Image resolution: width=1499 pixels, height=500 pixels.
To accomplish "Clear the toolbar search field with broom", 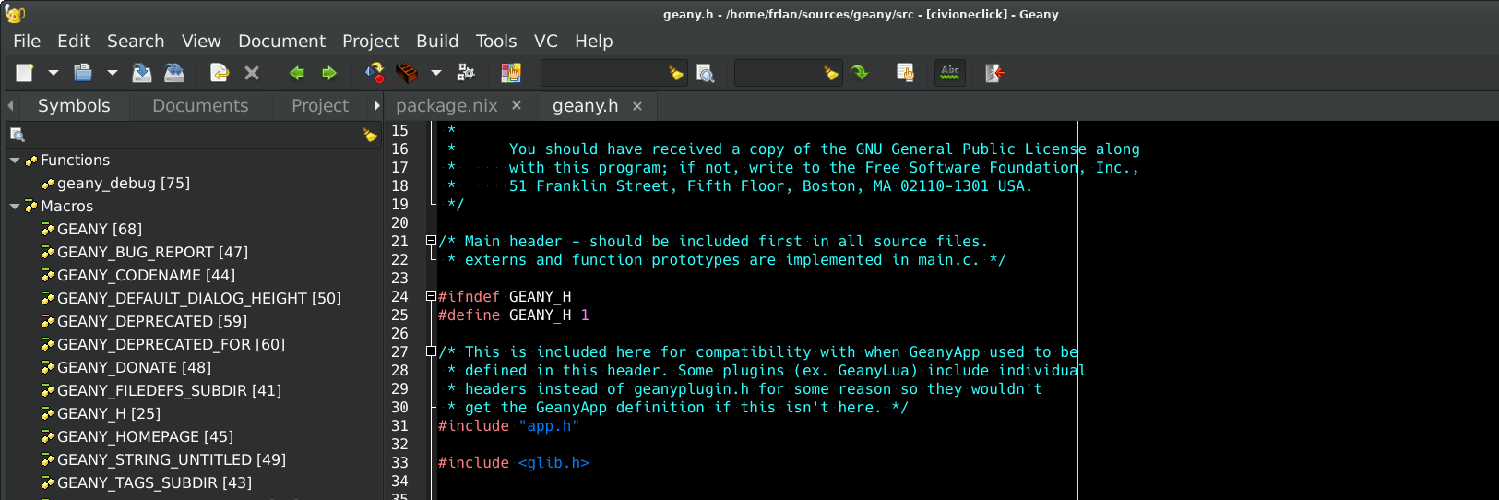I will click(x=677, y=73).
